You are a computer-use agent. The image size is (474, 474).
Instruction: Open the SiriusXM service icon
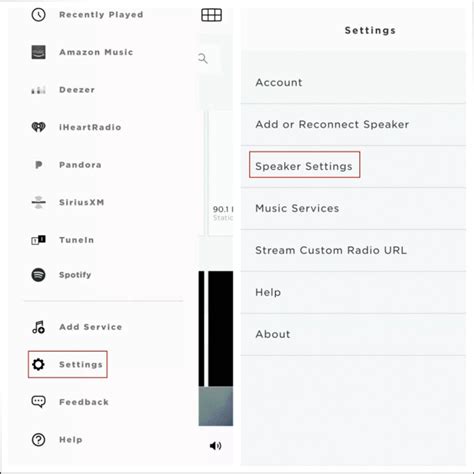[x=38, y=202]
